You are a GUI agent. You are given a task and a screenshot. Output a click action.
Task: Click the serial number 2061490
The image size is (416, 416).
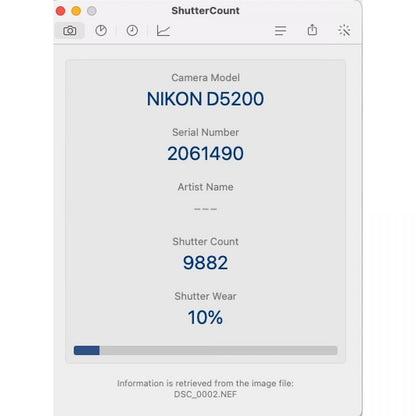coord(205,154)
